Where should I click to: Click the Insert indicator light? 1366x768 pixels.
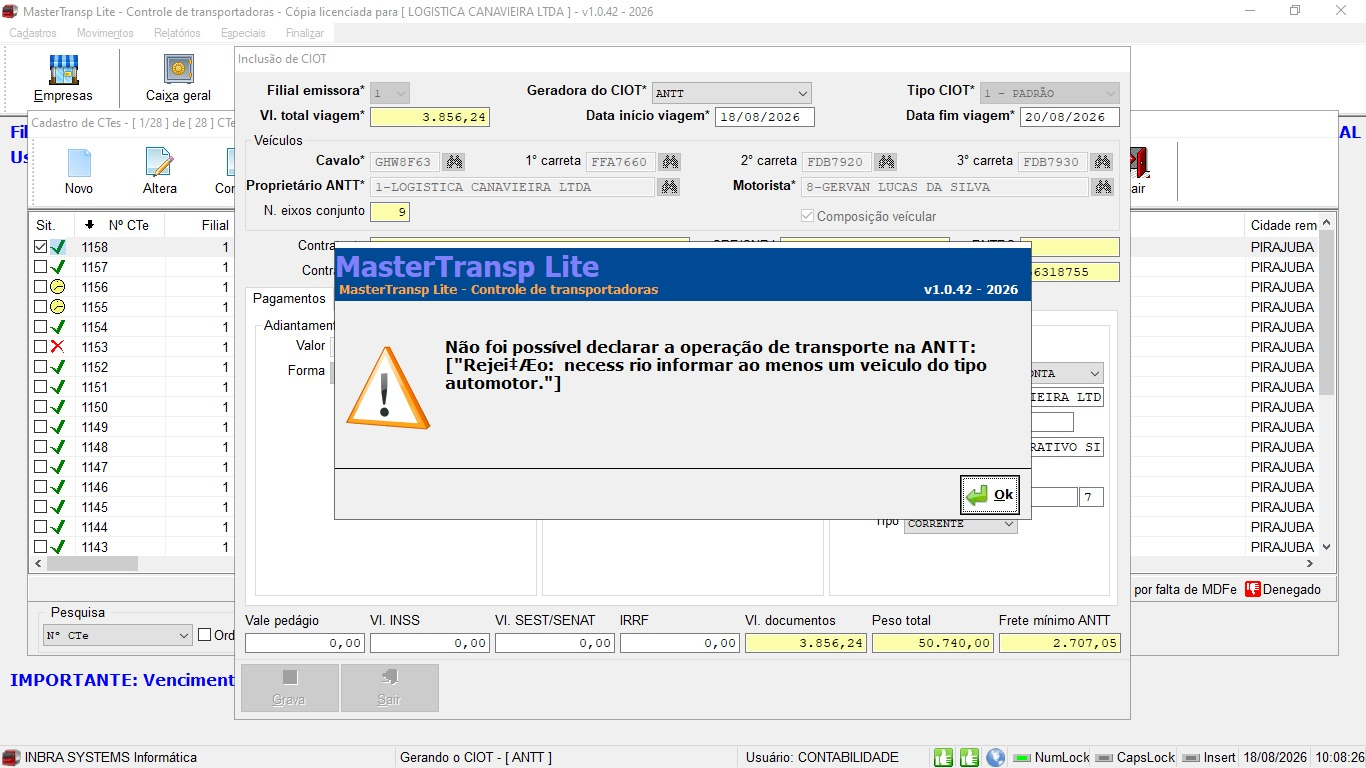(x=1190, y=758)
